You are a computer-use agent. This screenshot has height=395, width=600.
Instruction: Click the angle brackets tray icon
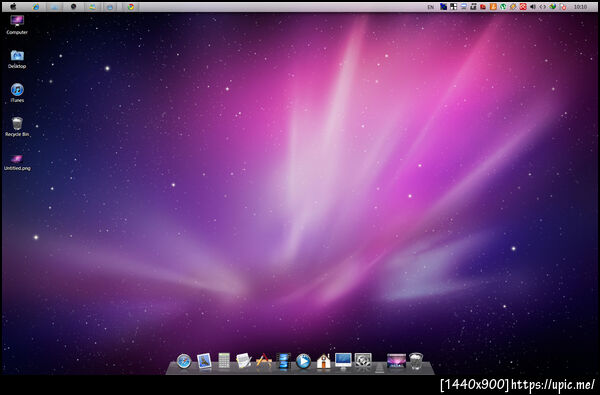[x=543, y=7]
